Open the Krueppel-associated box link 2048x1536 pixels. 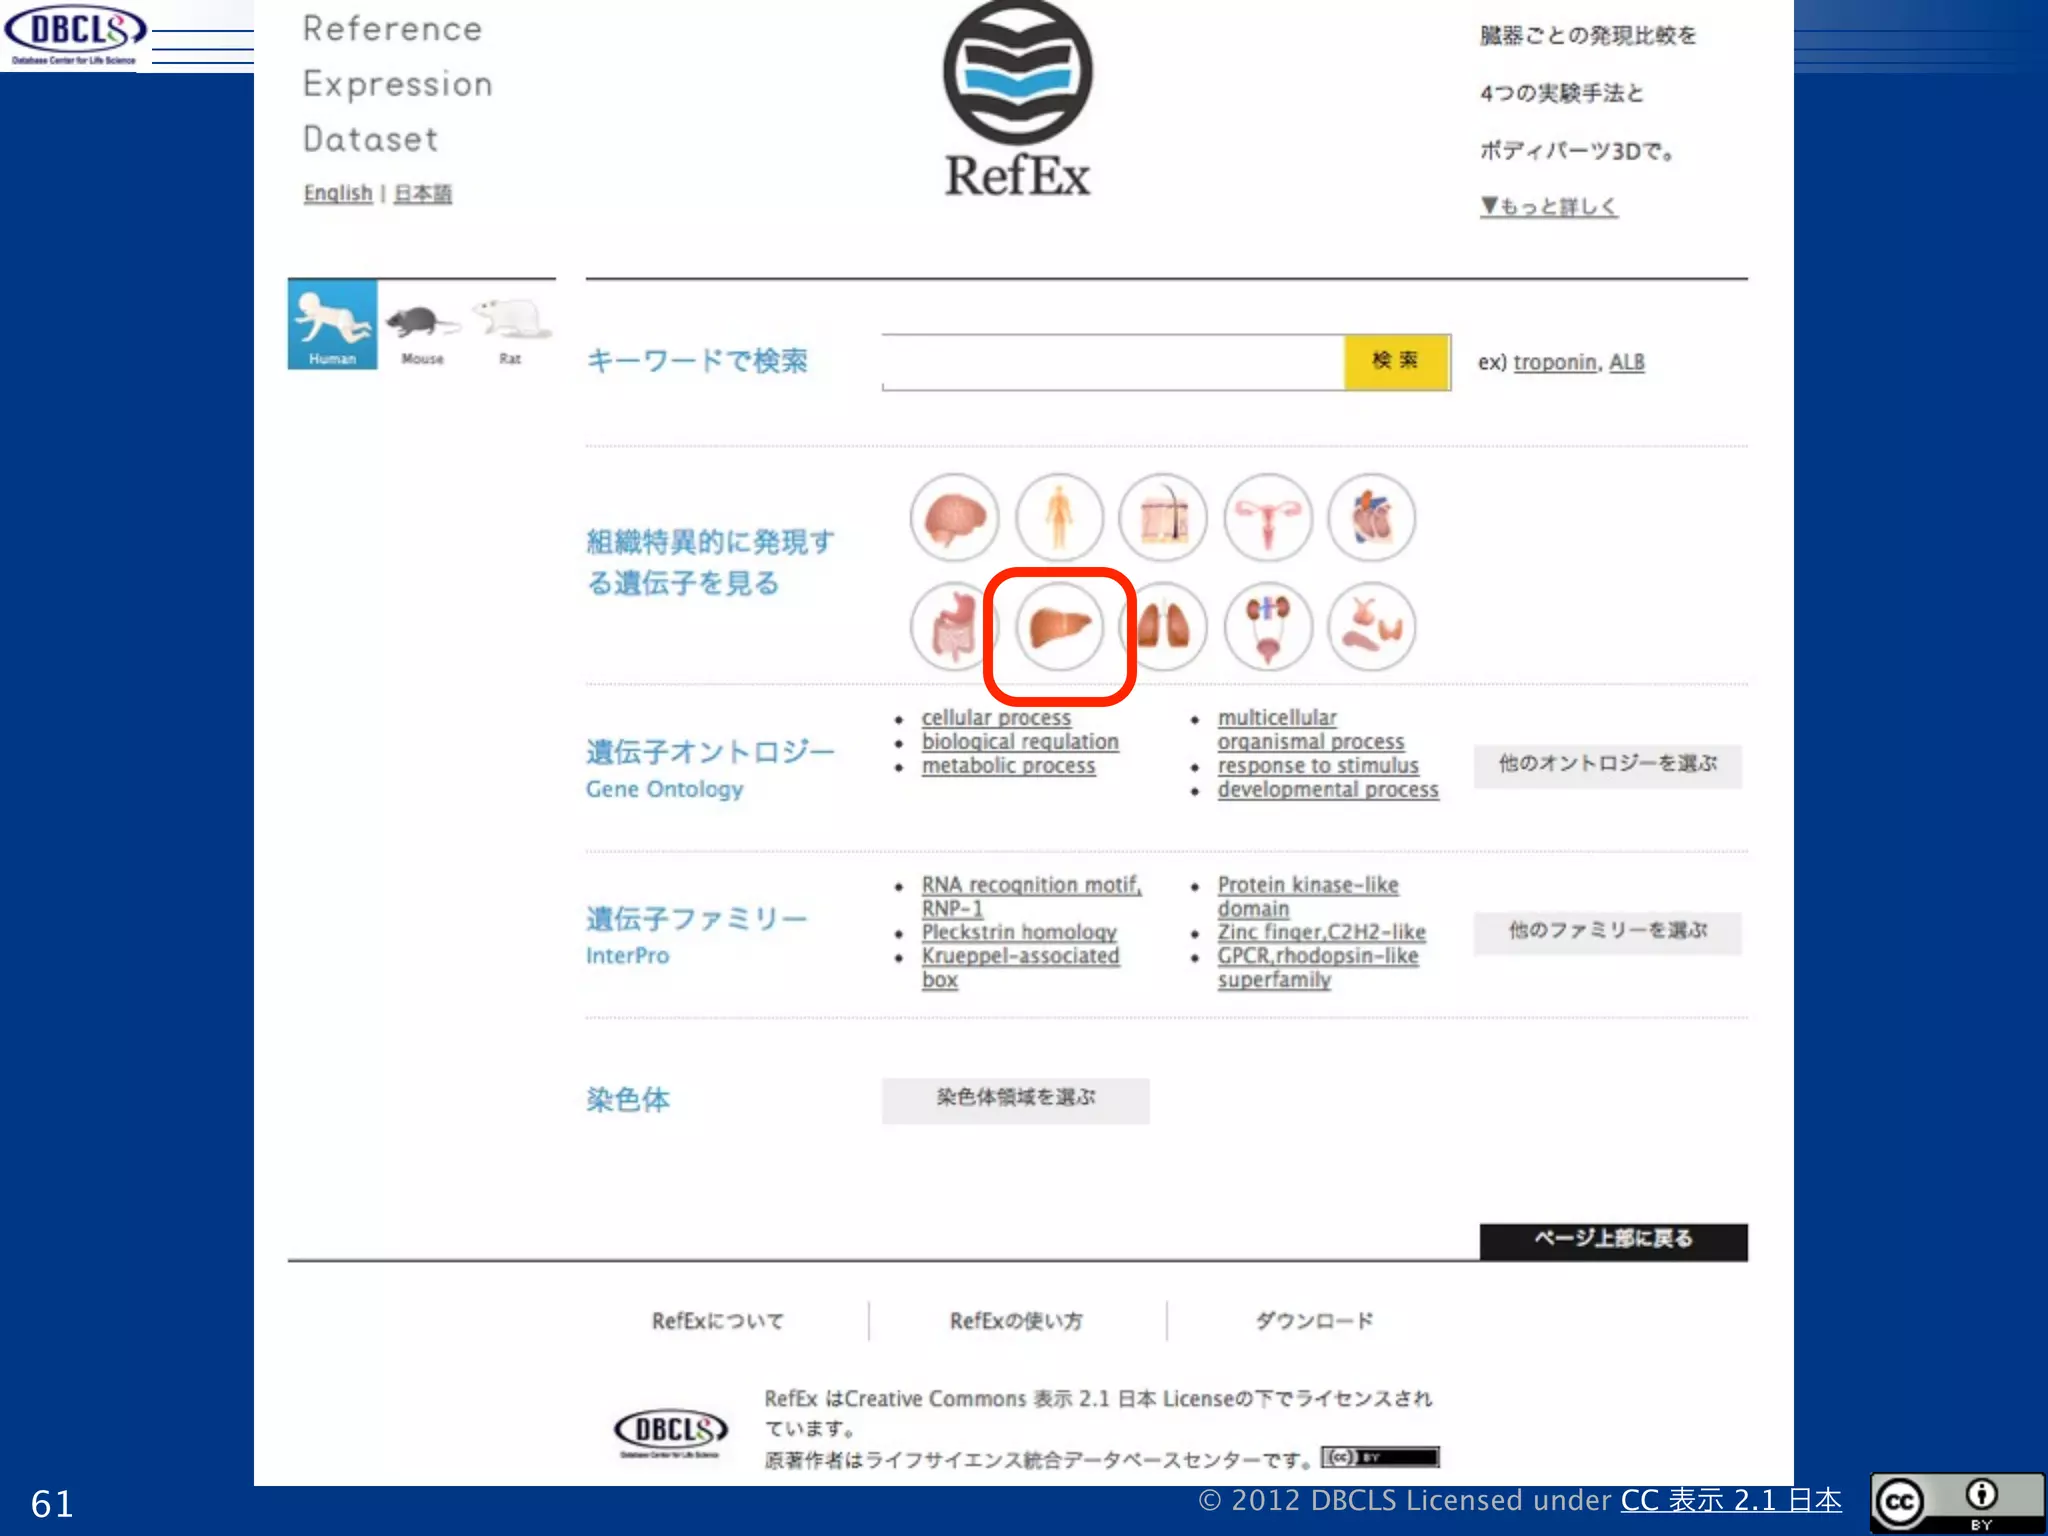(1020, 968)
